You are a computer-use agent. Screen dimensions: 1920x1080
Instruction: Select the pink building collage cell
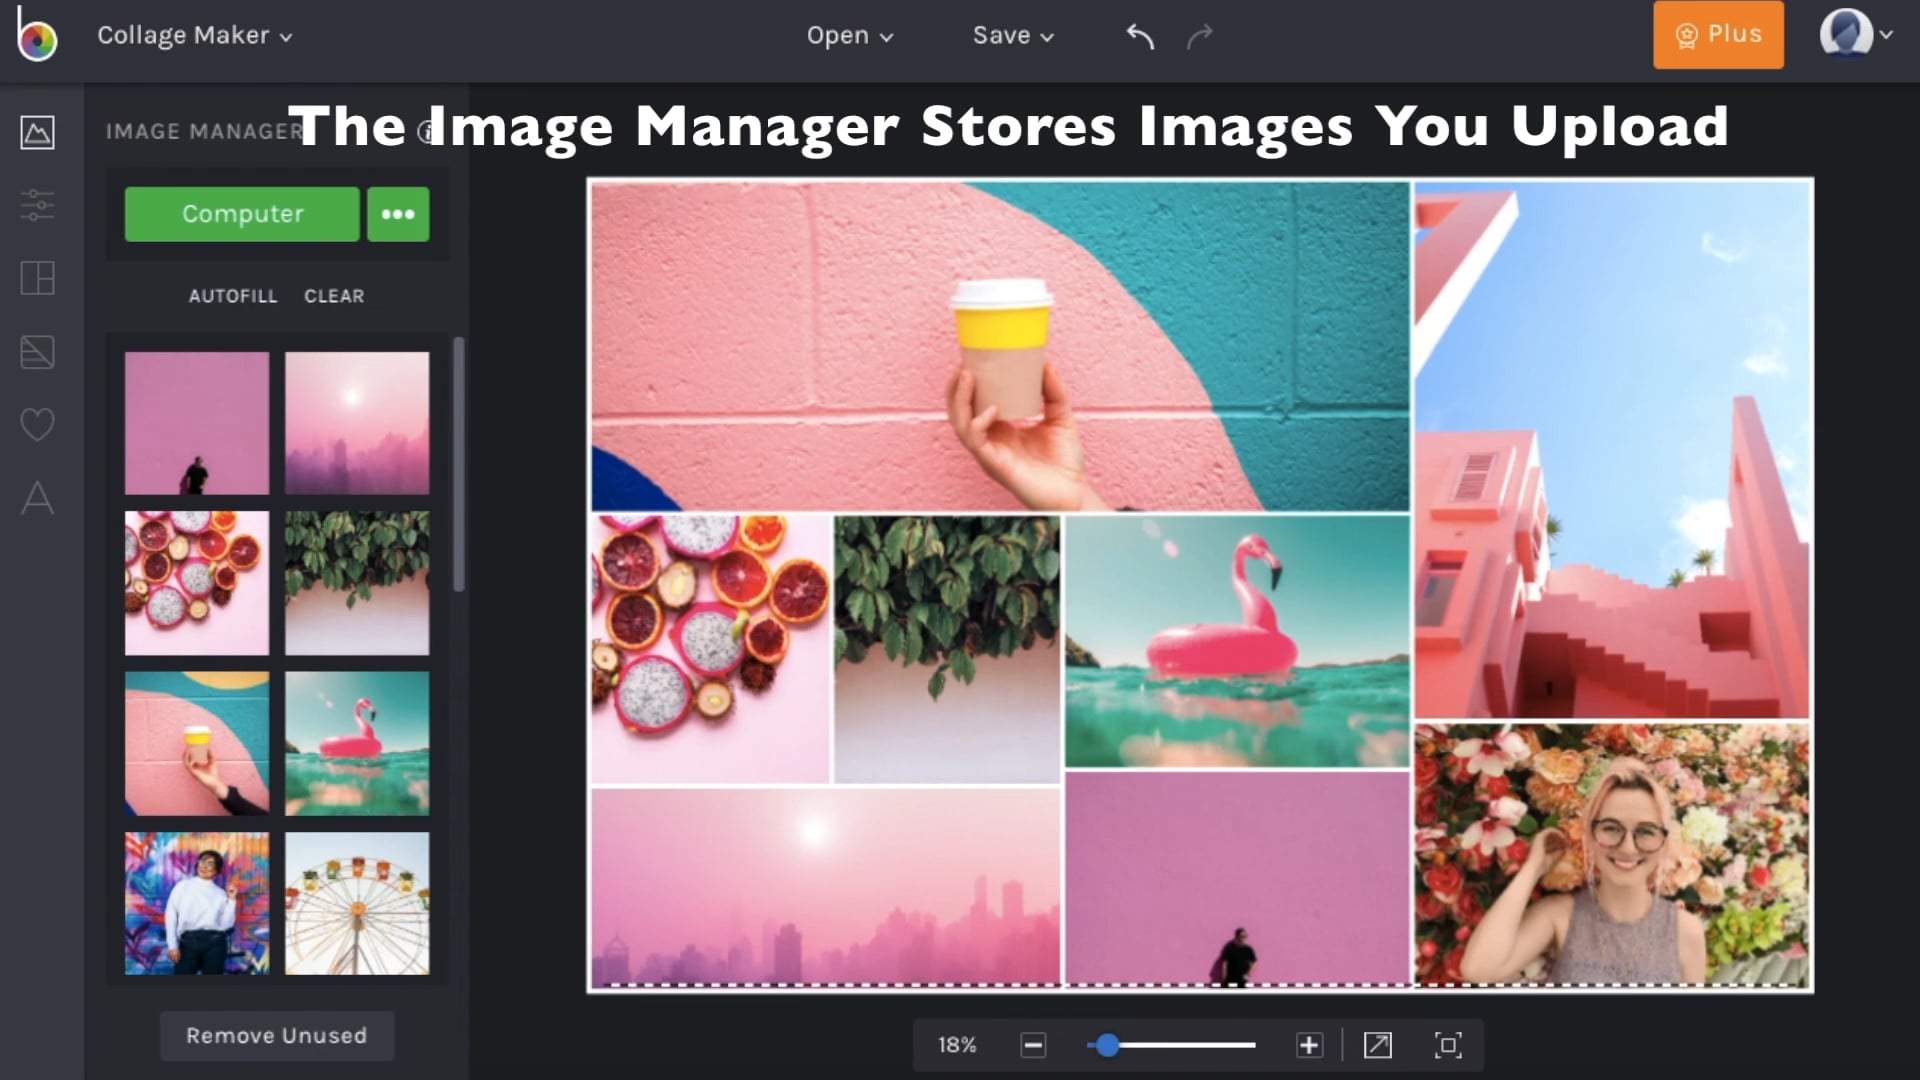[1612, 450]
